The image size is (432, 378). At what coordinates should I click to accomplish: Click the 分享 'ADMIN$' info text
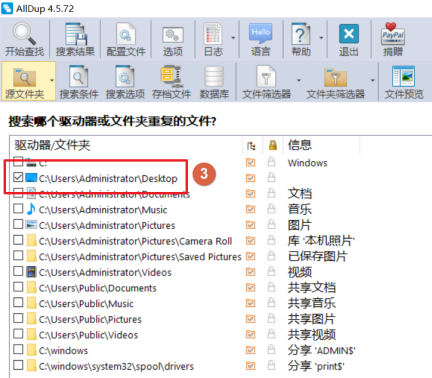point(322,350)
